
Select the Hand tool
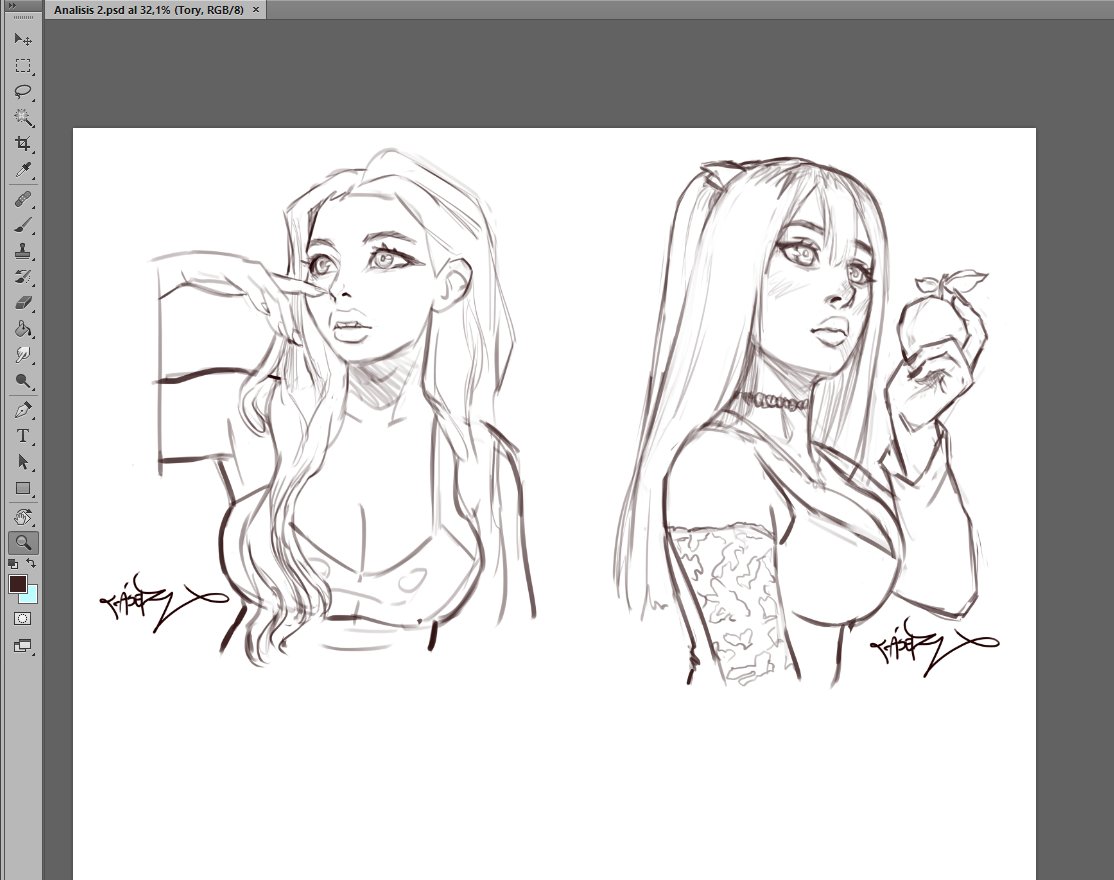[x=23, y=517]
